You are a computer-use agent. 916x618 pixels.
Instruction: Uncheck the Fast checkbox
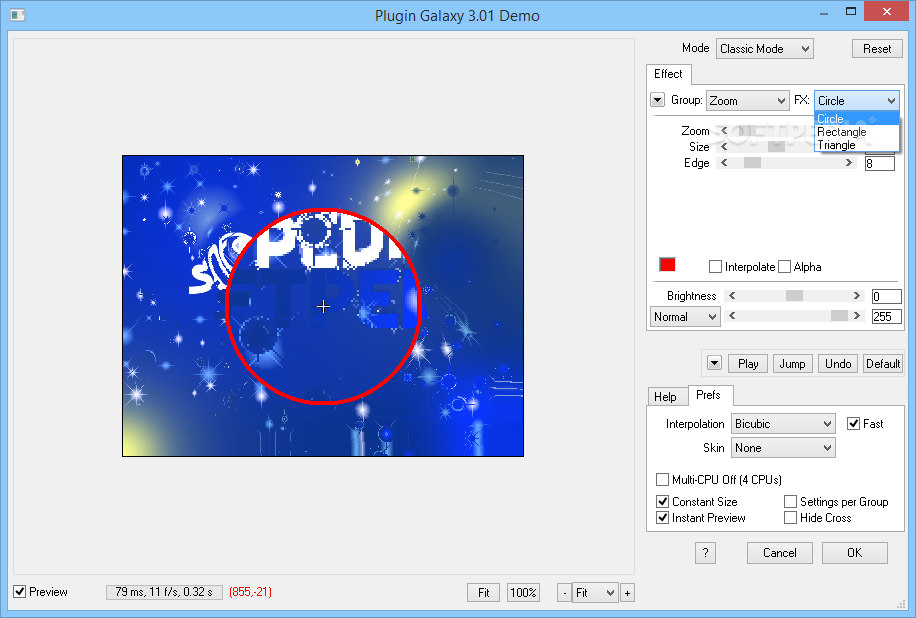point(853,423)
